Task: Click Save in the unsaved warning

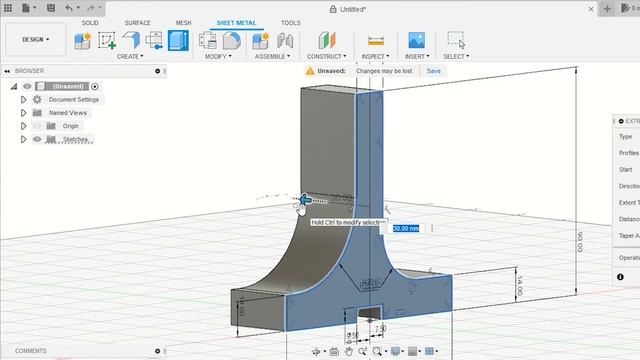Action: pos(433,71)
